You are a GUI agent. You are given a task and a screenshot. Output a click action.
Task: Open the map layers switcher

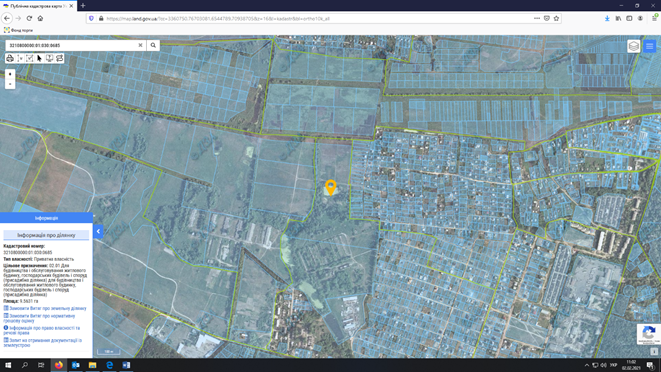[634, 46]
